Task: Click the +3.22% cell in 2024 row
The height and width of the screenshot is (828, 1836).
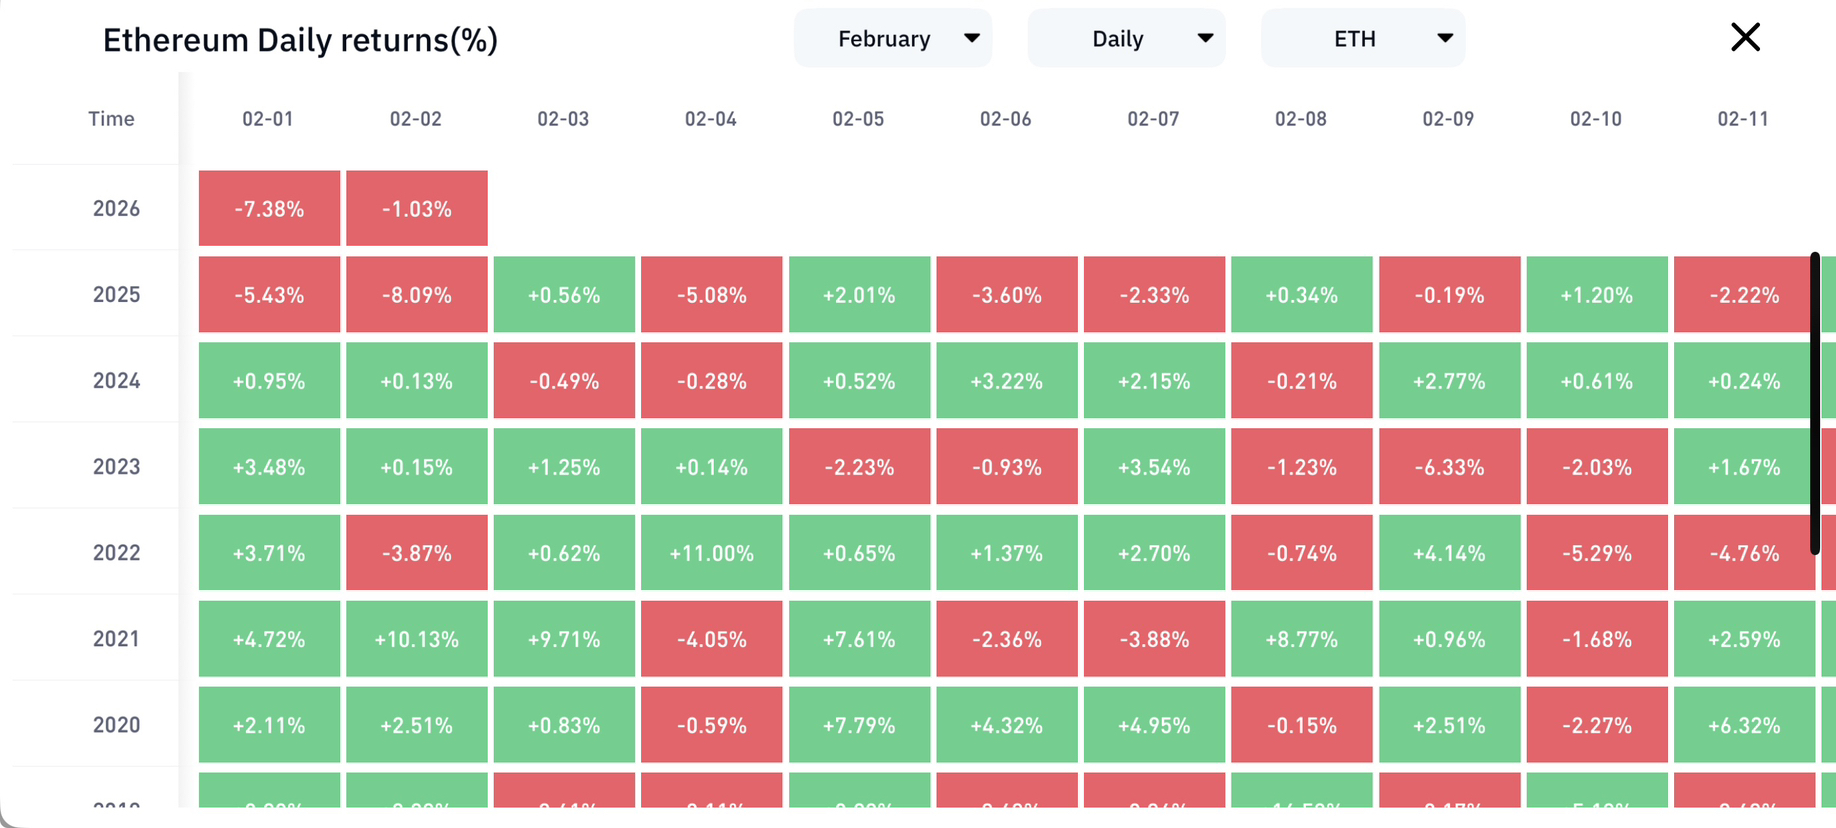Action: click(x=1006, y=381)
